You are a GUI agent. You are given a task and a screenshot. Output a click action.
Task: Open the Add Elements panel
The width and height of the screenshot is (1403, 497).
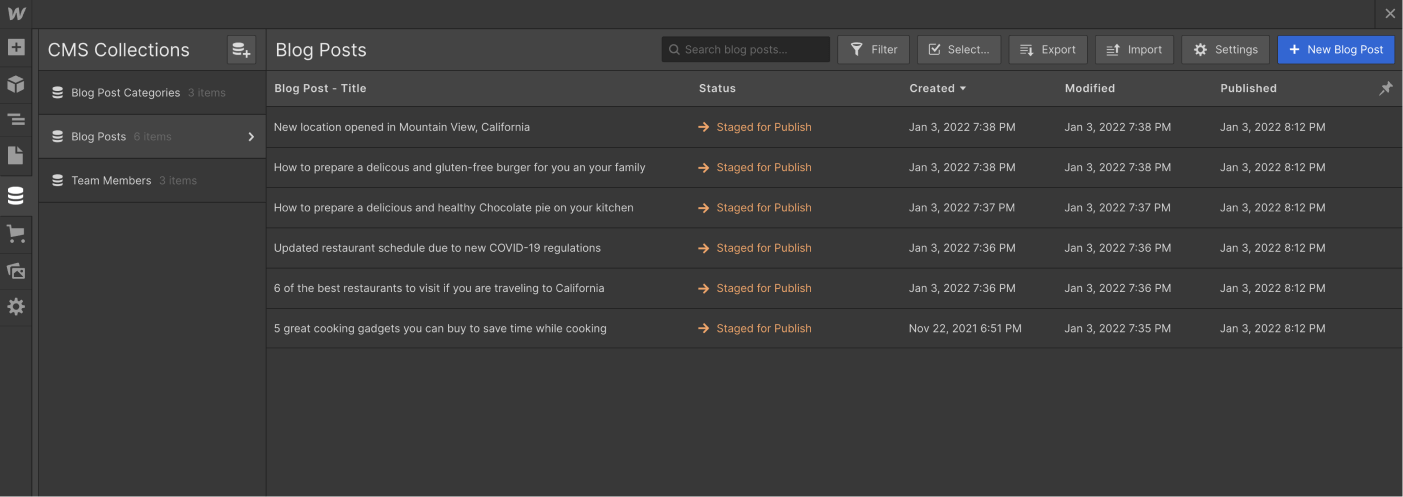(x=16, y=47)
